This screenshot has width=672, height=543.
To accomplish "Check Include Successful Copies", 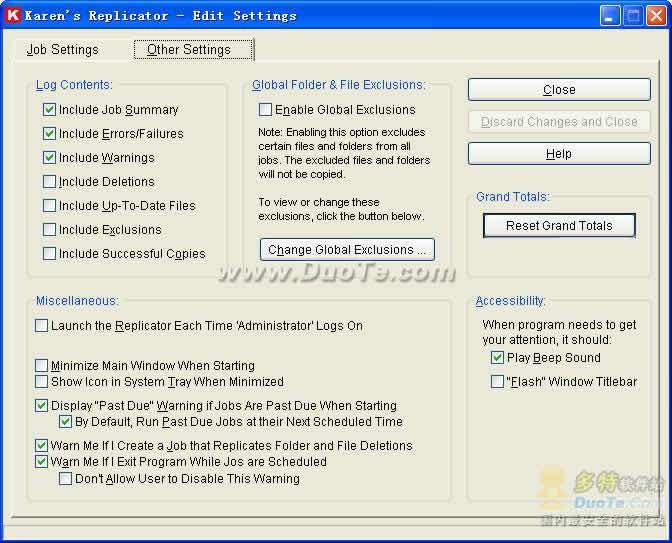I will point(49,254).
